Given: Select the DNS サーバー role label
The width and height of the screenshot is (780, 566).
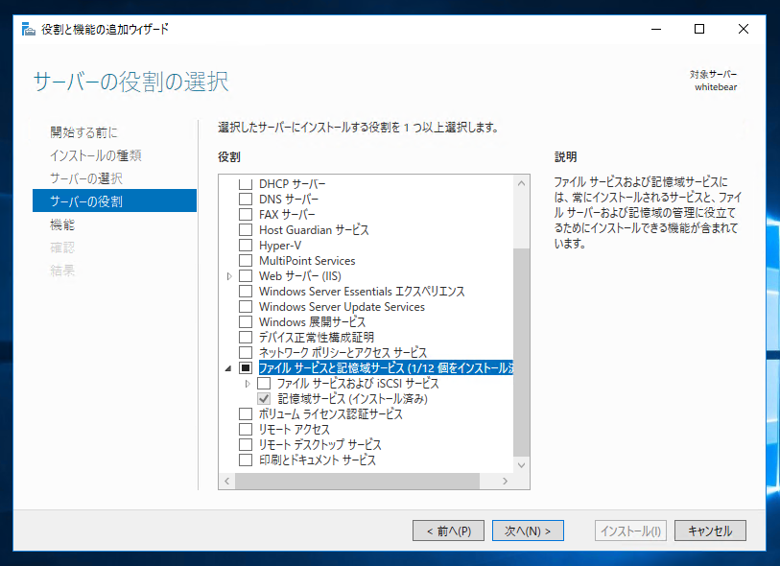Looking at the screenshot, I should pyautogui.click(x=289, y=199).
